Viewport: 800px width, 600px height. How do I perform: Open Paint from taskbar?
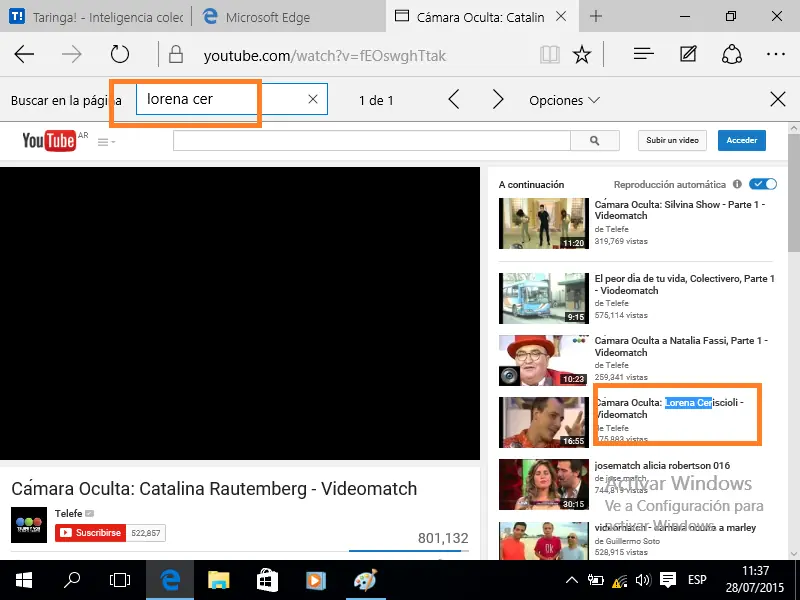tap(365, 580)
